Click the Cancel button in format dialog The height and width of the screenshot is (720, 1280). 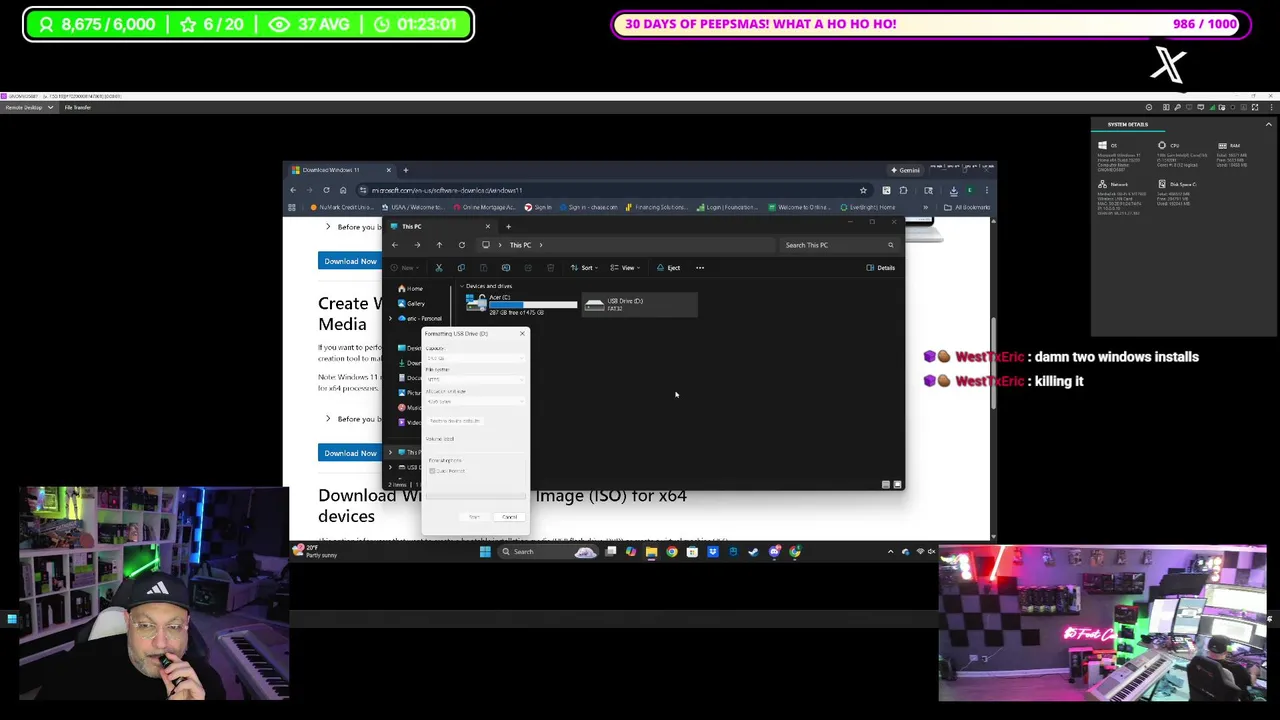click(510, 517)
